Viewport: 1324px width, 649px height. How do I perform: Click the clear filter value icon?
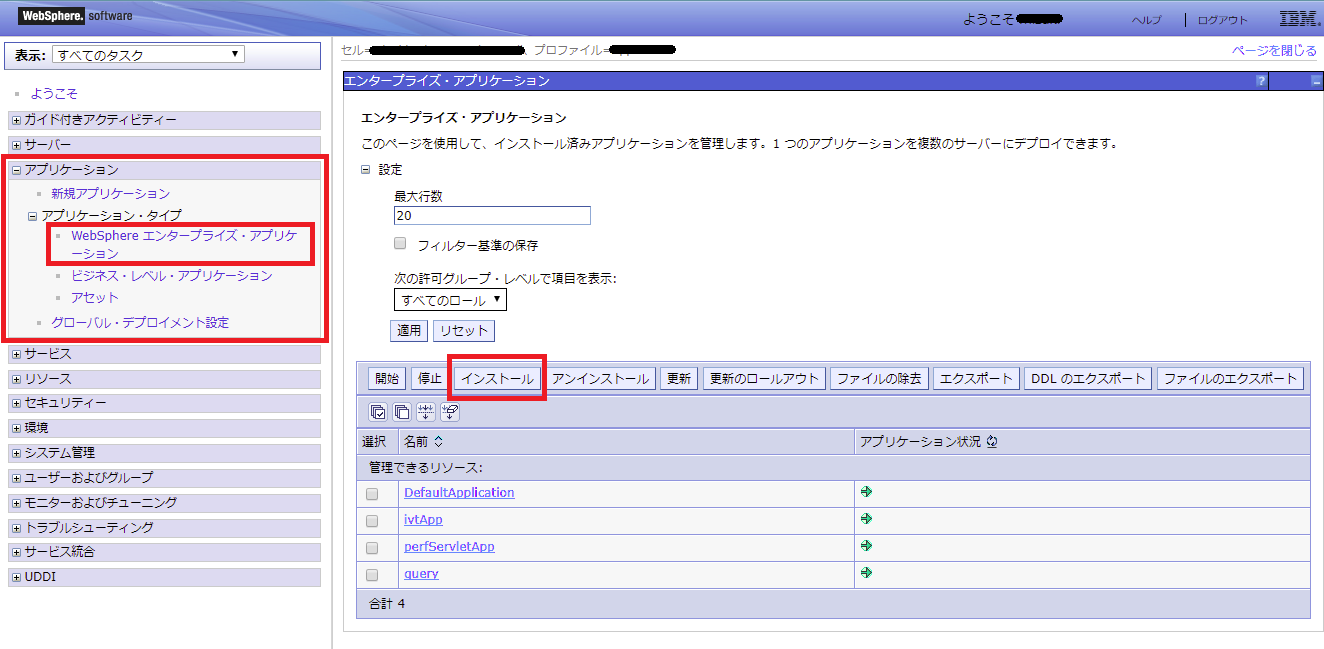click(x=450, y=411)
